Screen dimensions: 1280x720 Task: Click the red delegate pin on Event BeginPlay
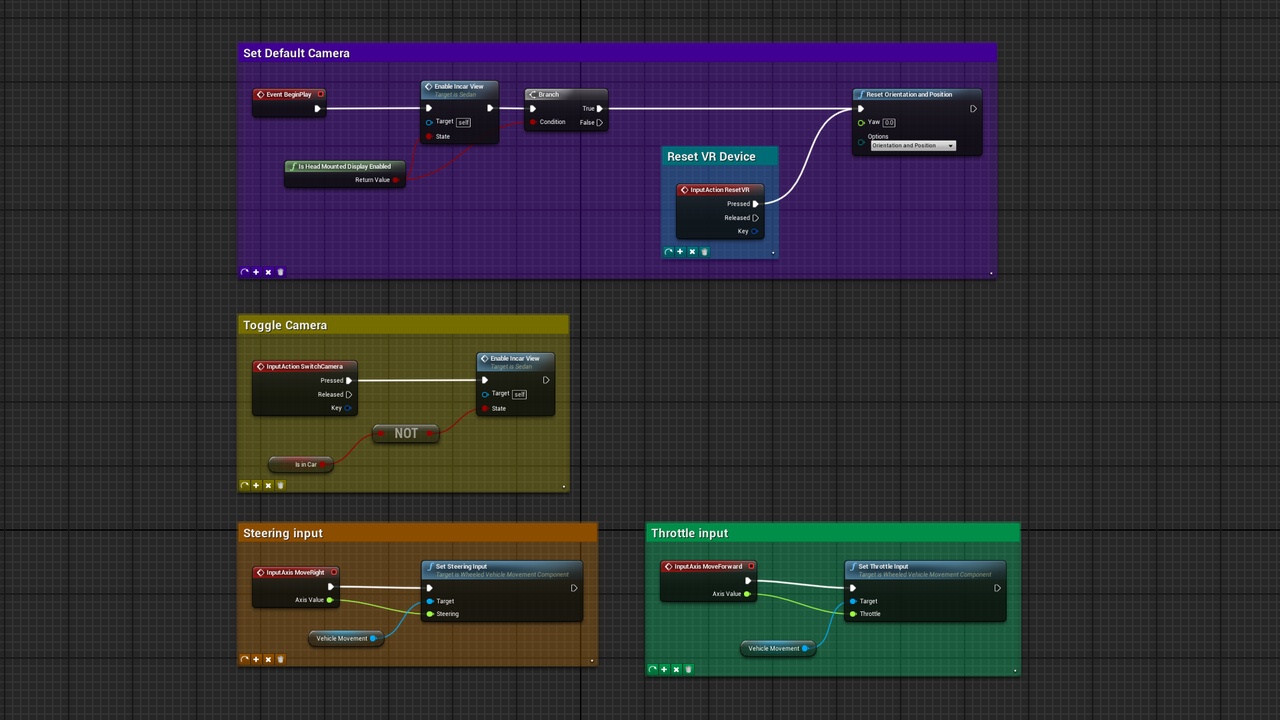pos(320,95)
